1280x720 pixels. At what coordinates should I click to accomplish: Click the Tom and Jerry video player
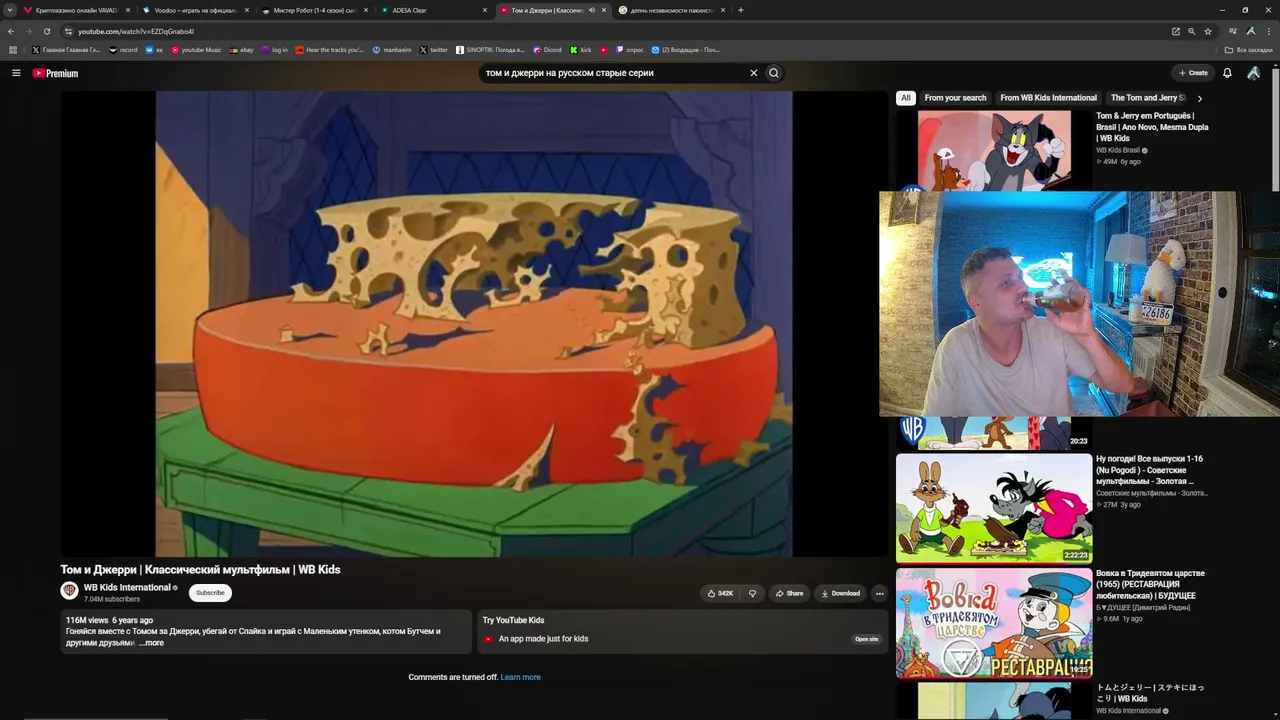pos(474,324)
